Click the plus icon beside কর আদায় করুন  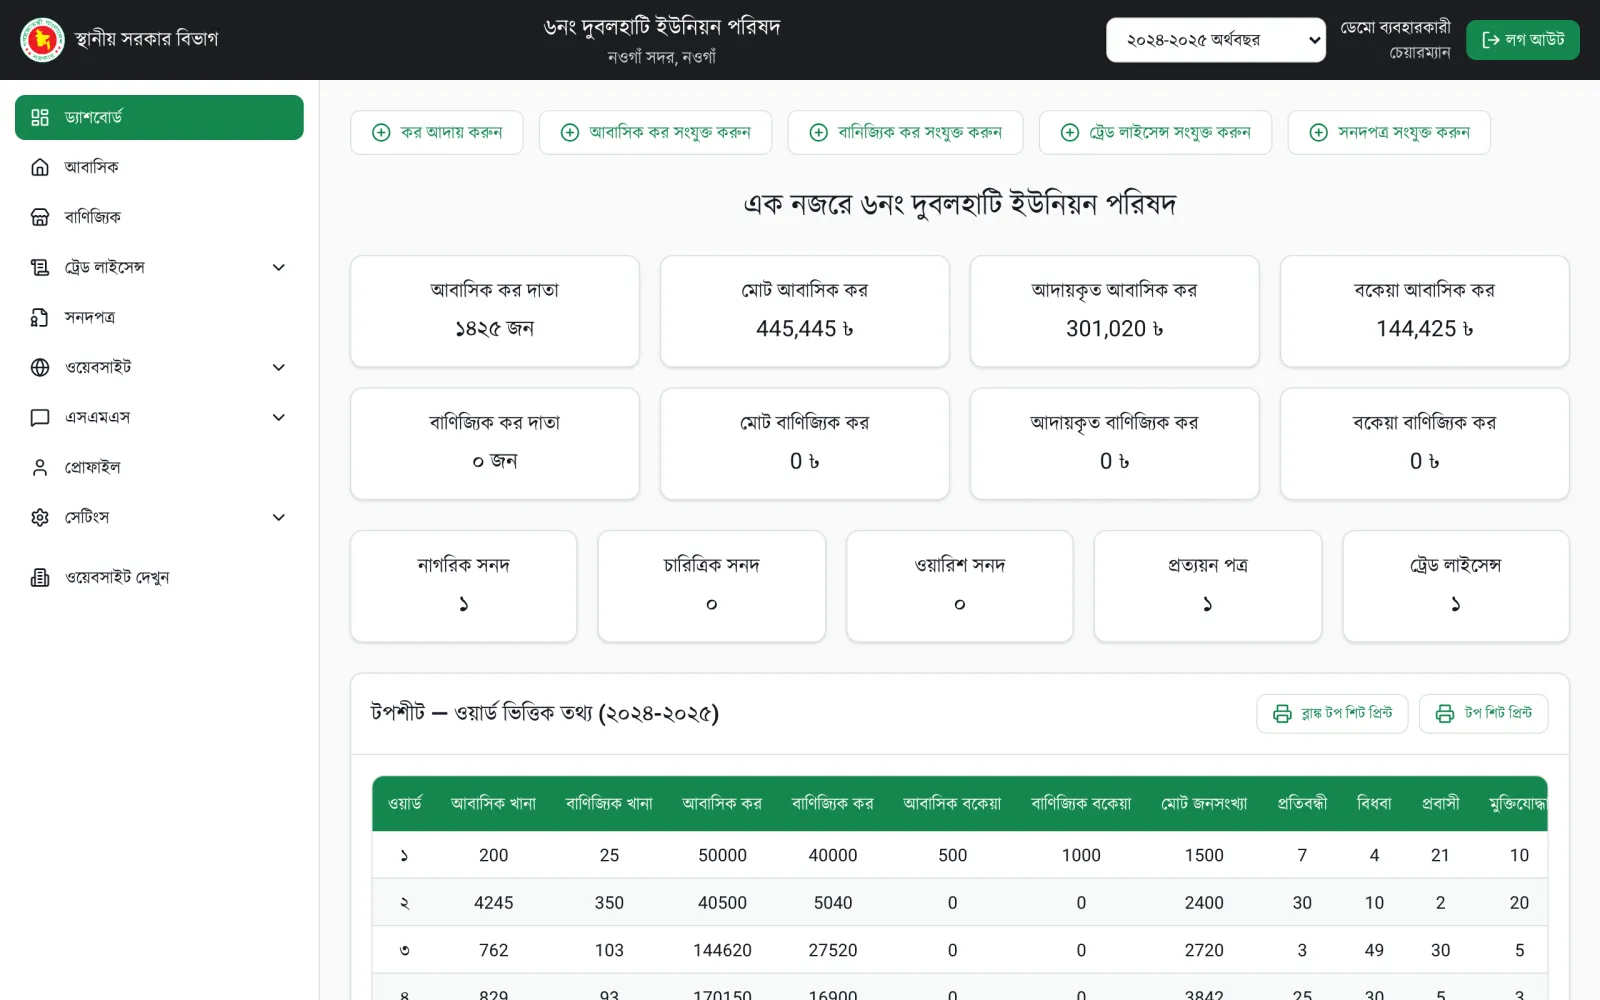point(381,132)
